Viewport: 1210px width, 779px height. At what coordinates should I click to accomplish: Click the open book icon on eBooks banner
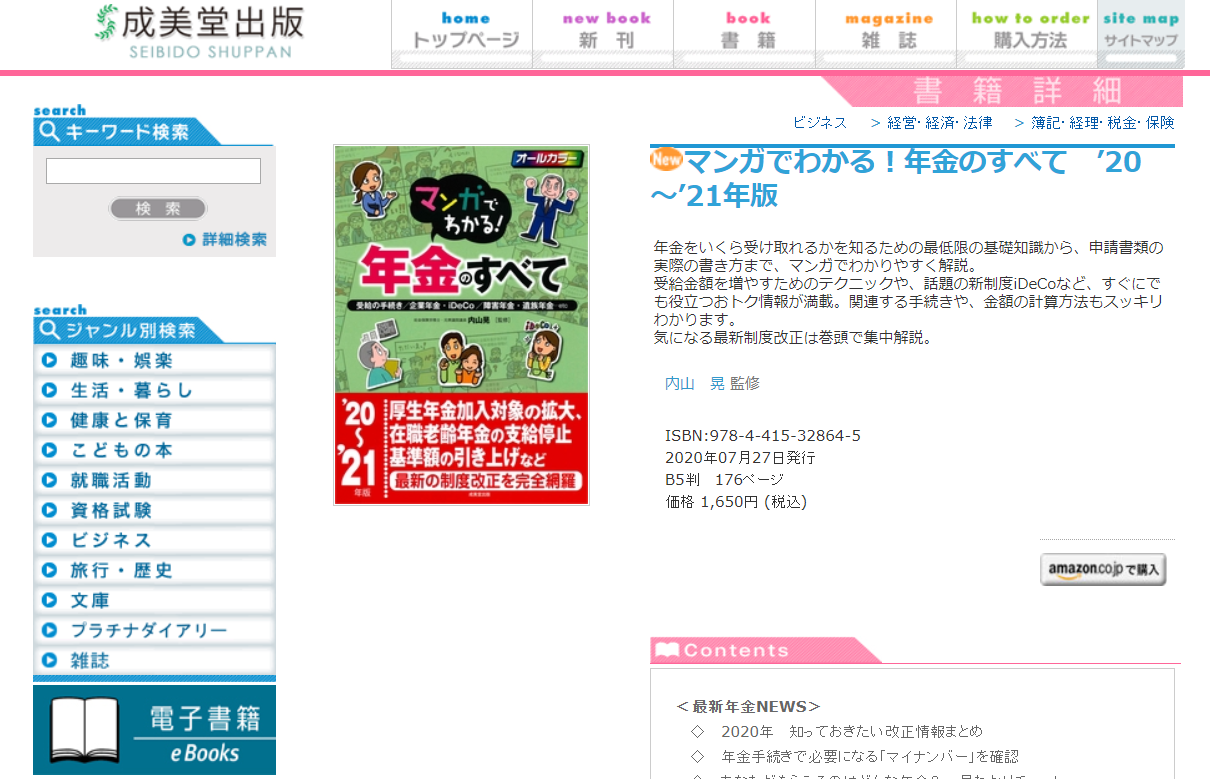[85, 731]
